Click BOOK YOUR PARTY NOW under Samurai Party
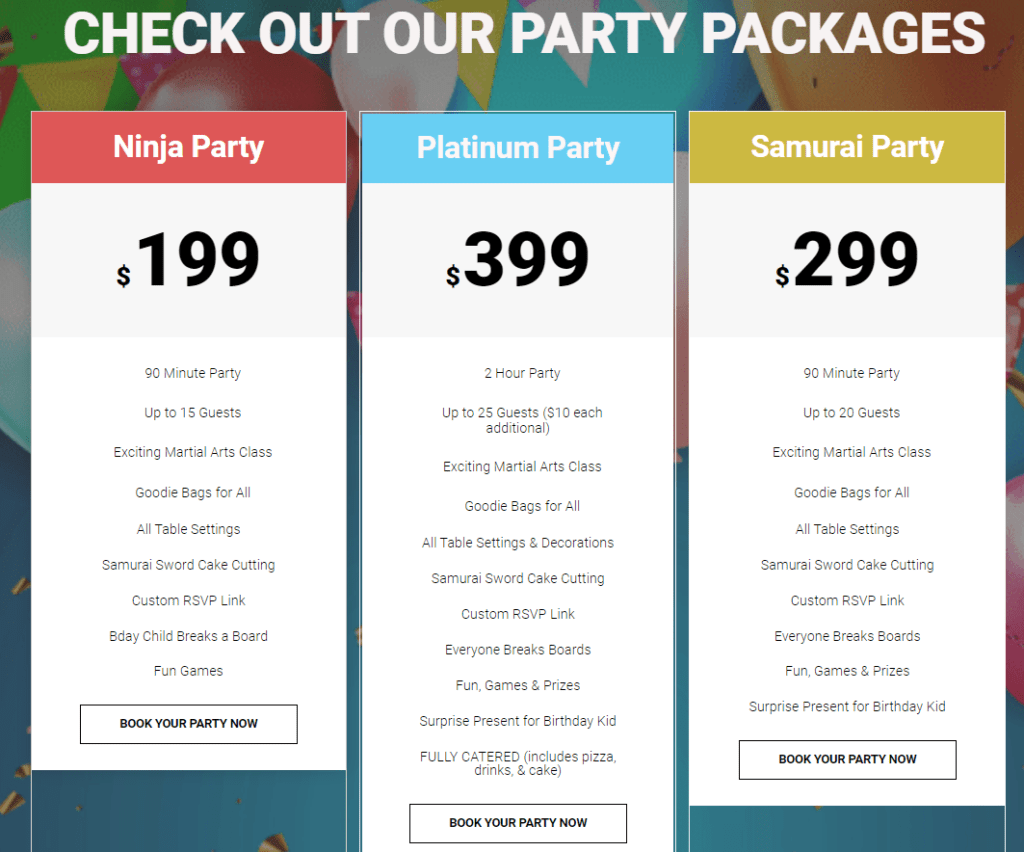1024x852 pixels. [847, 759]
